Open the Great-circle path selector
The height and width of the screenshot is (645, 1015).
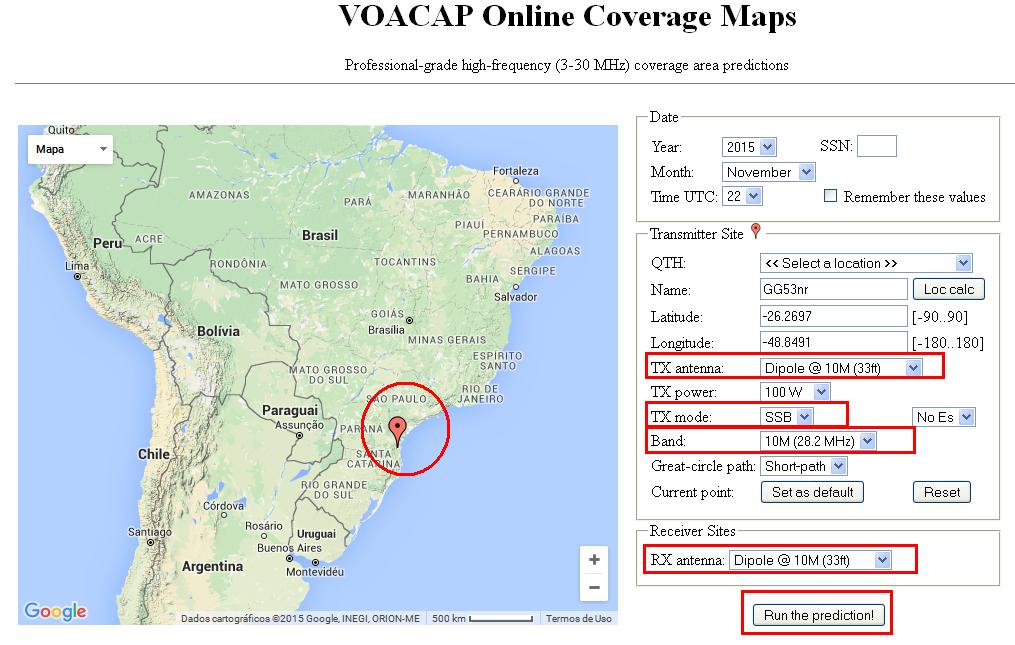click(x=804, y=466)
